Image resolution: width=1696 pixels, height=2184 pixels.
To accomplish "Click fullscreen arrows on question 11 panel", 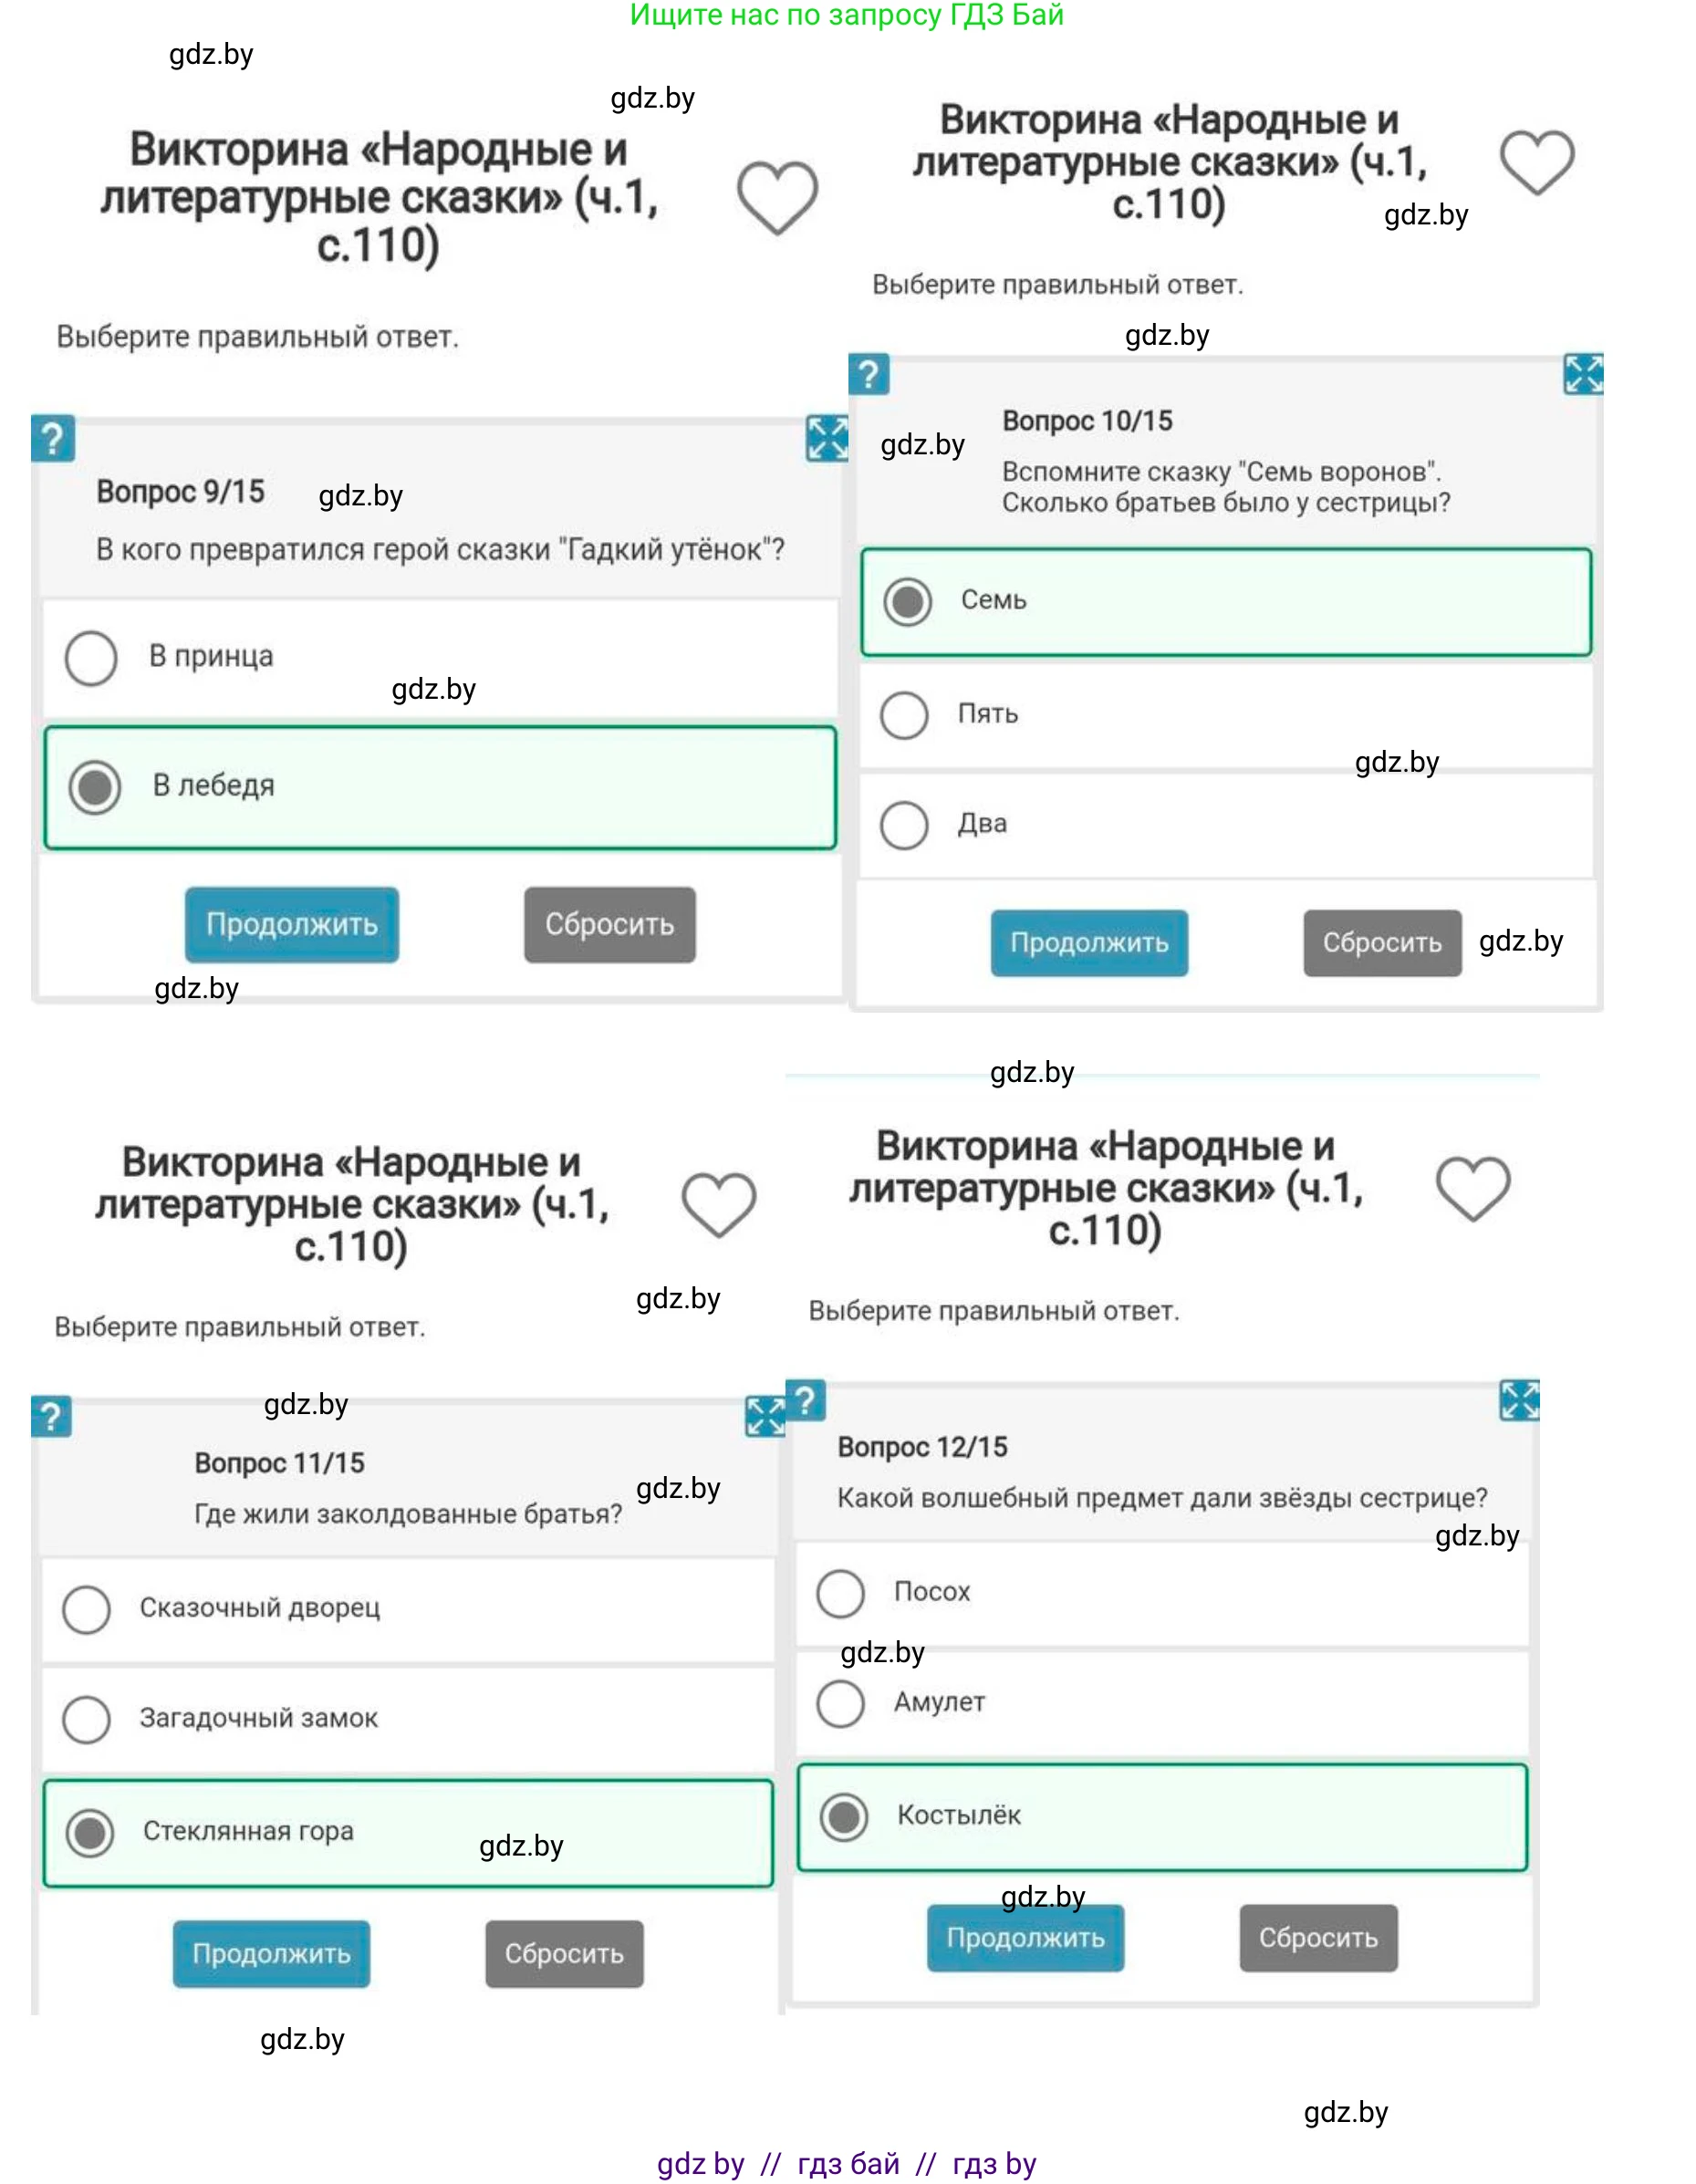I will (765, 1416).
